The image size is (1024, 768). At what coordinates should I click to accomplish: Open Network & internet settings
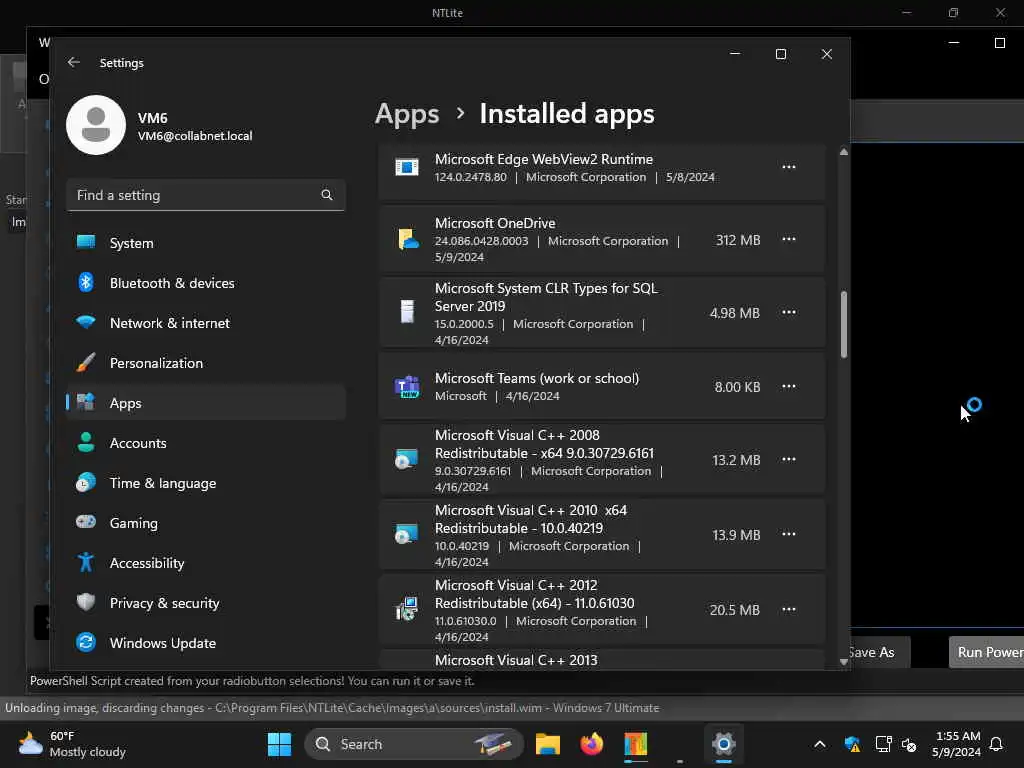[206, 323]
